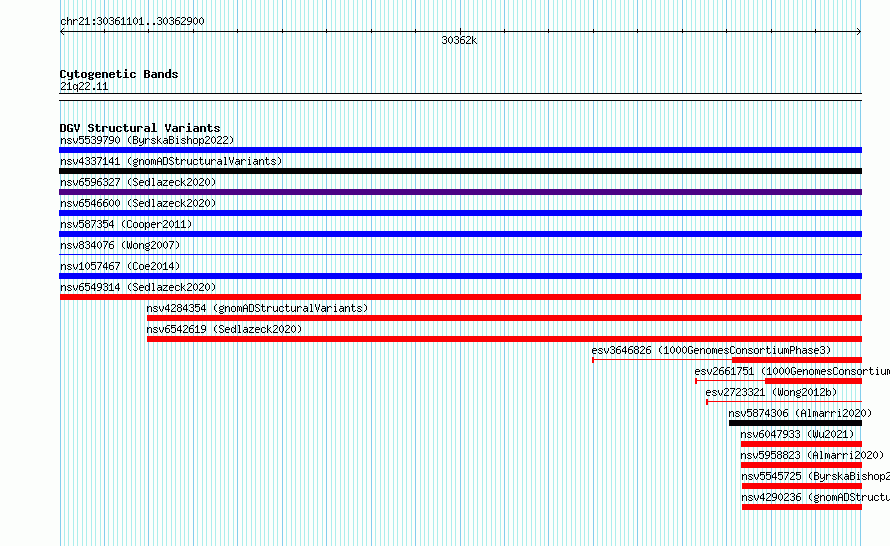
Task: Open the nsv6549314 (Sedlazeck2020) label
Action: coord(138,287)
